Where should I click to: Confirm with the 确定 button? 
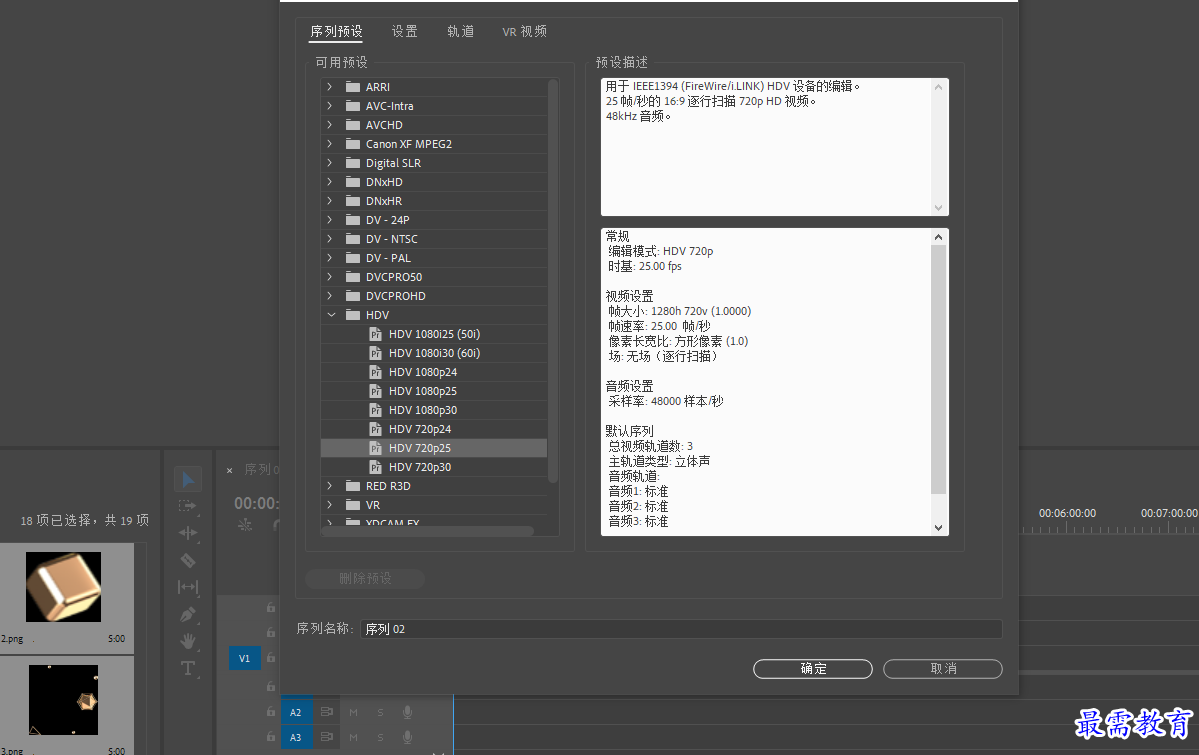(x=813, y=669)
